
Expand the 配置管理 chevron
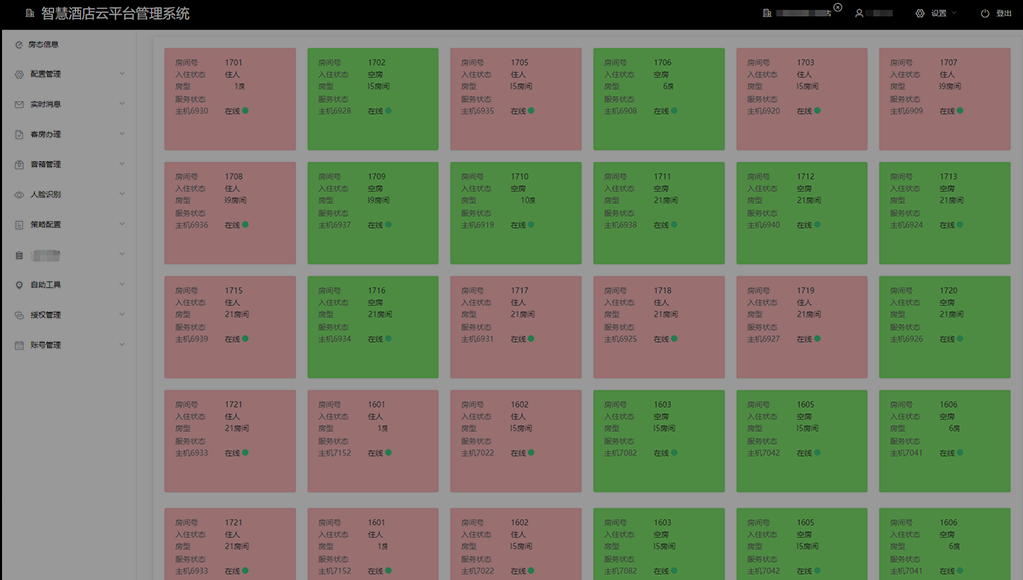[x=122, y=74]
